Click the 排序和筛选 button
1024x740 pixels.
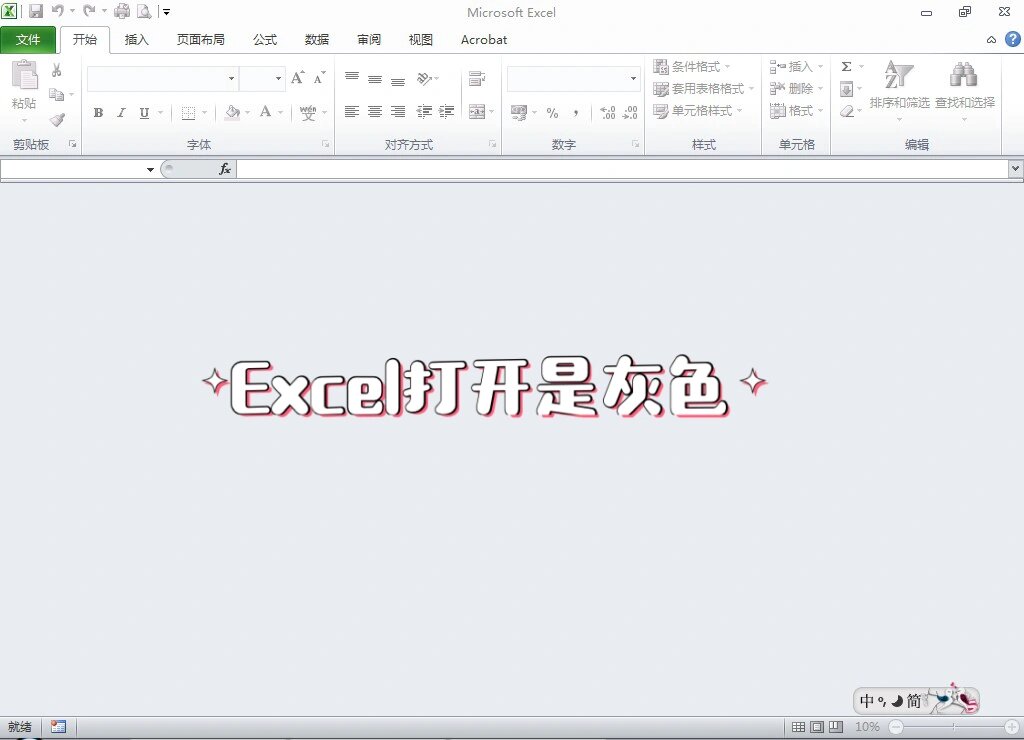click(899, 89)
